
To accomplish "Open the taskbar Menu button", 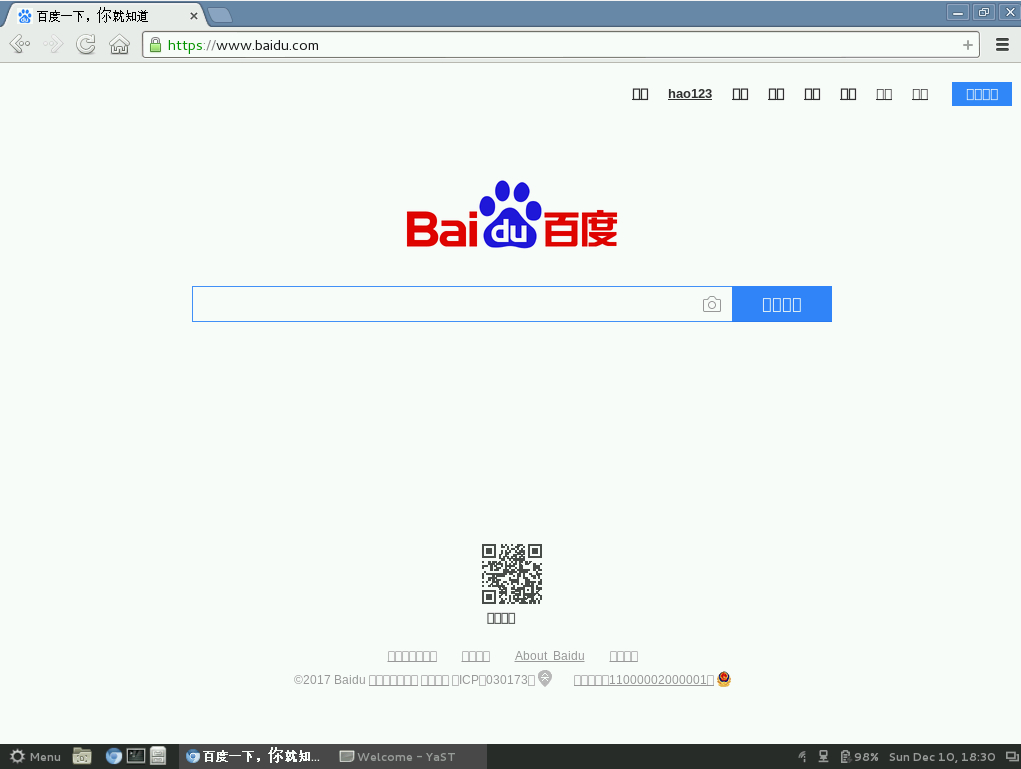I will 36,757.
